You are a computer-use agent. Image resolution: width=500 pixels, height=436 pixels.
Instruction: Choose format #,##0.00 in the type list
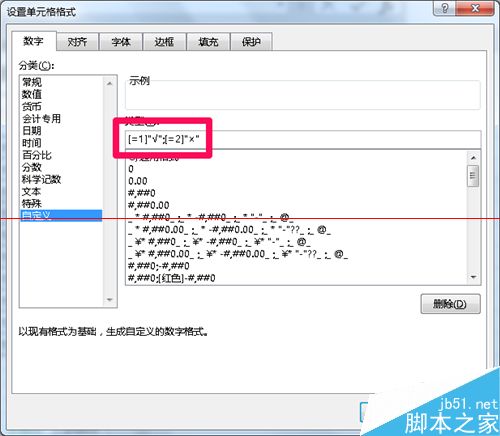click(x=297, y=205)
